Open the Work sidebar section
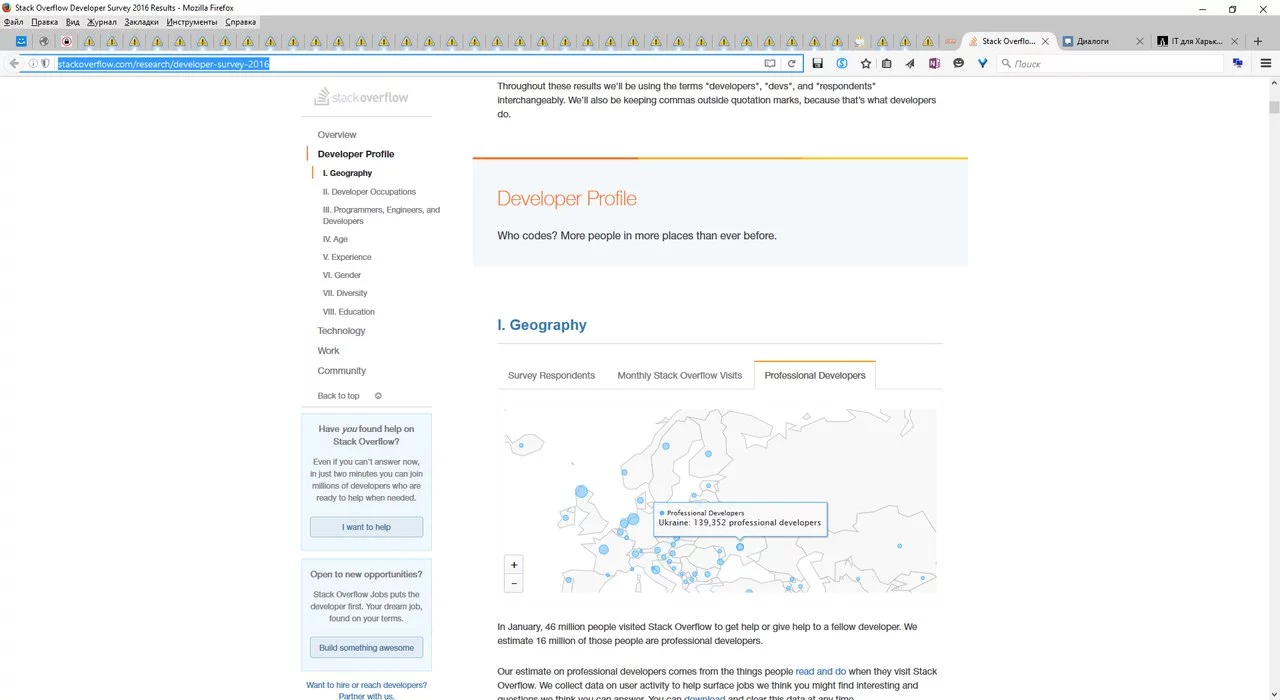1280x700 pixels. click(x=328, y=351)
